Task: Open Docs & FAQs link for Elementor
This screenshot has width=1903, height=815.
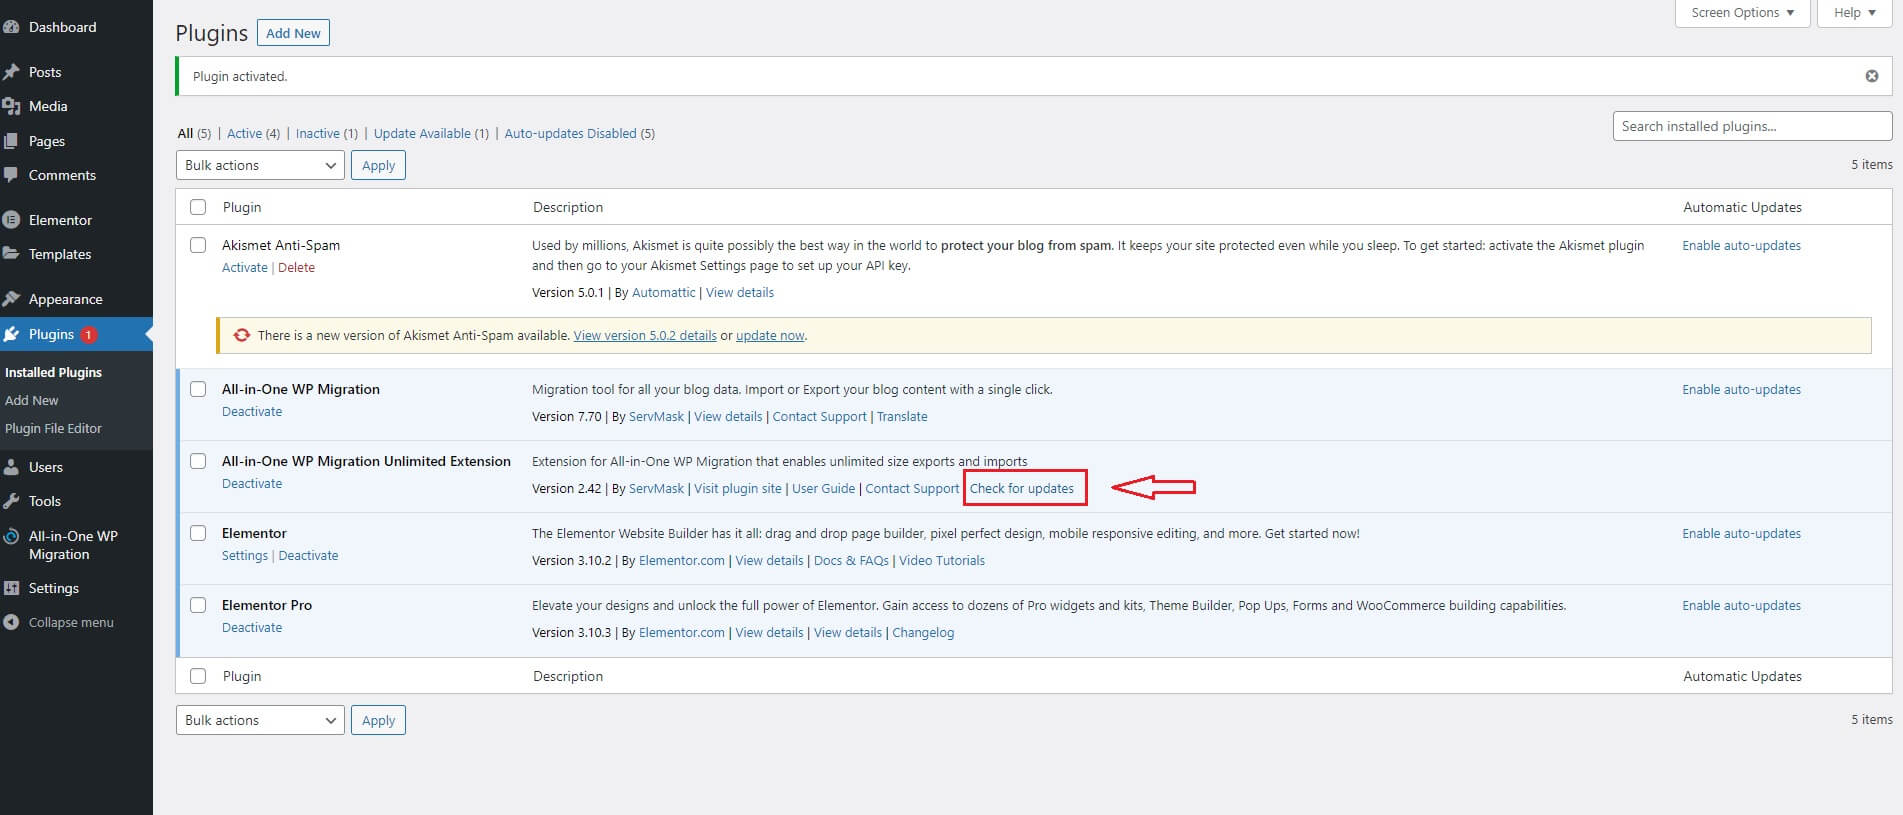Action: point(851,560)
